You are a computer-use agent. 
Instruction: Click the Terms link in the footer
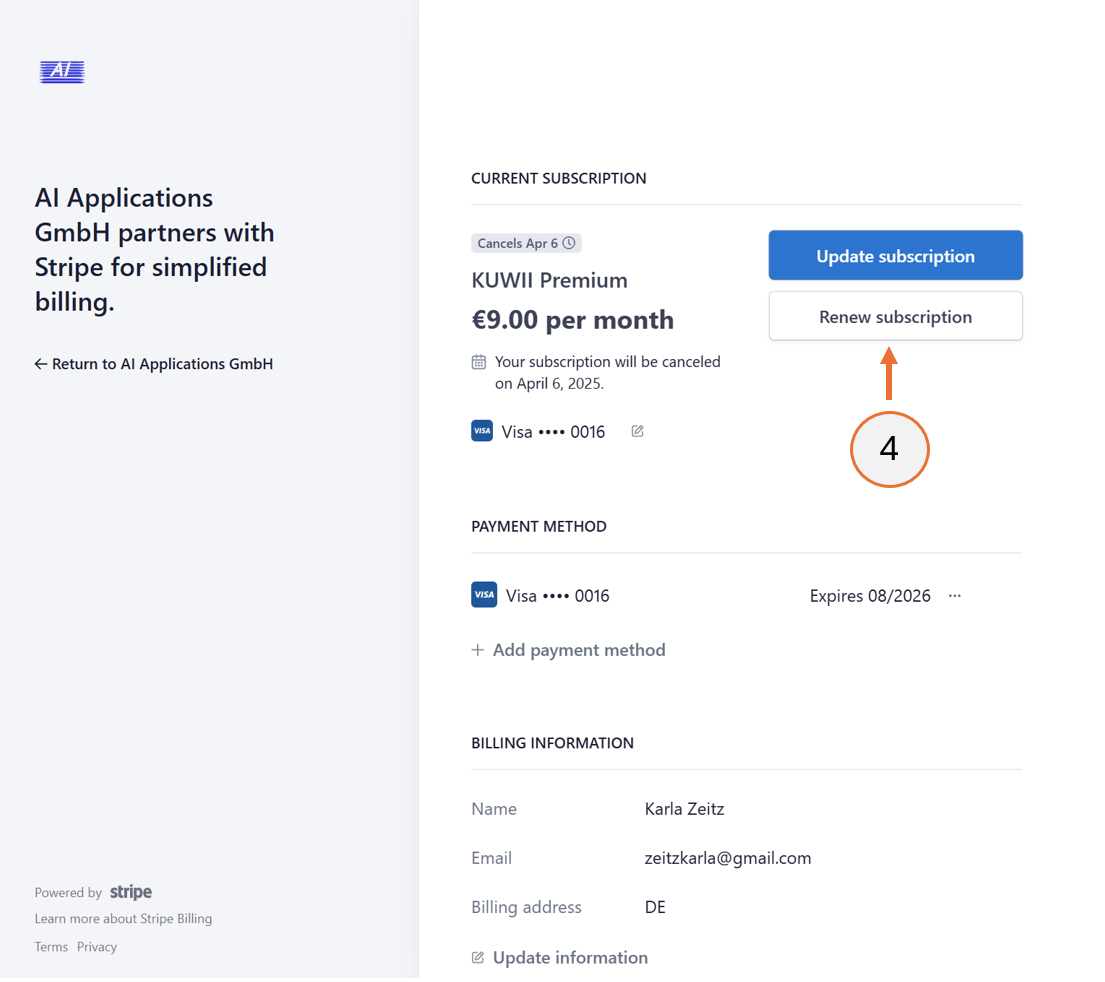[50, 946]
